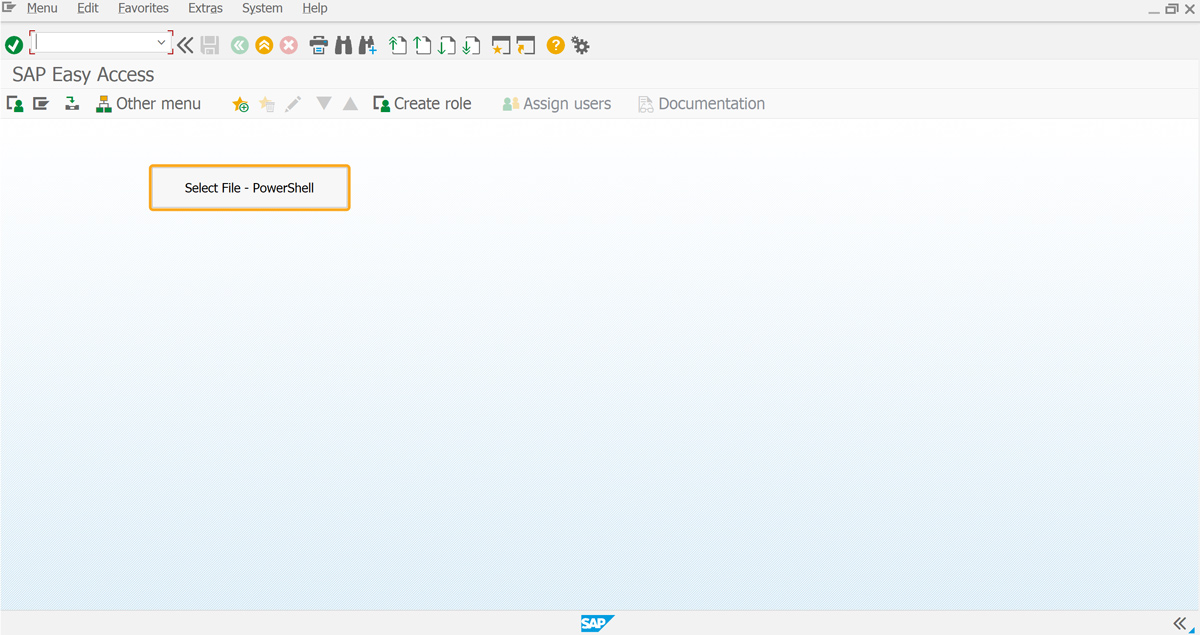Click the Assign users button

556,103
